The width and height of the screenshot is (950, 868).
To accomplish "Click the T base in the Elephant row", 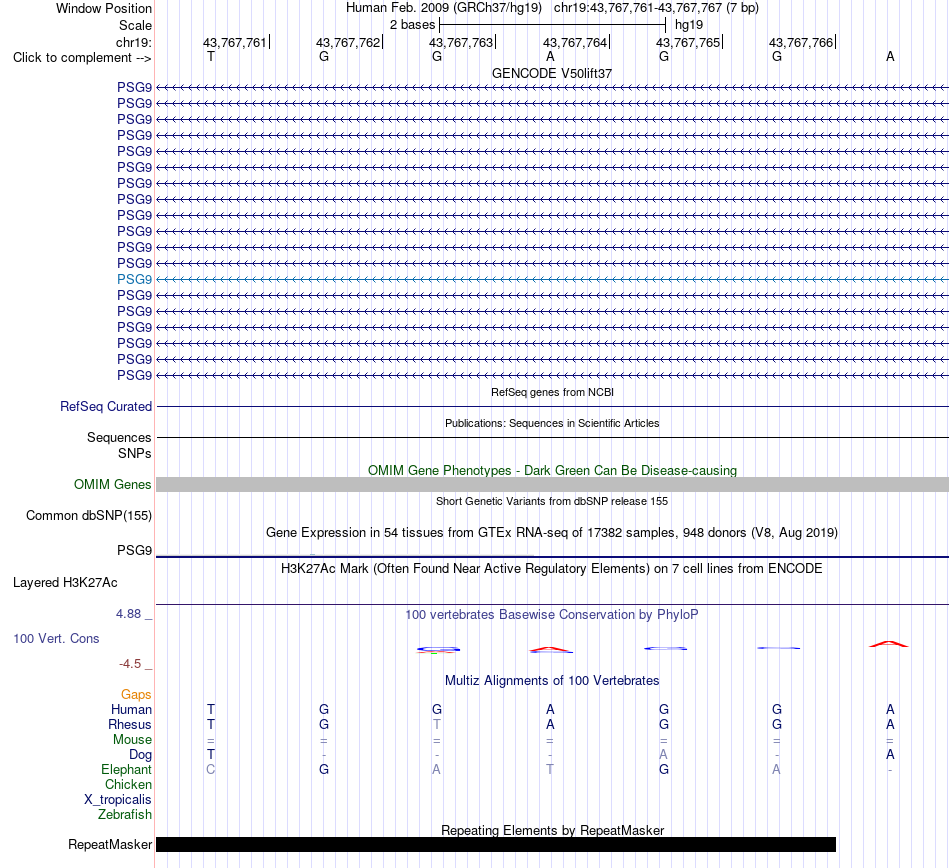I will click(550, 769).
